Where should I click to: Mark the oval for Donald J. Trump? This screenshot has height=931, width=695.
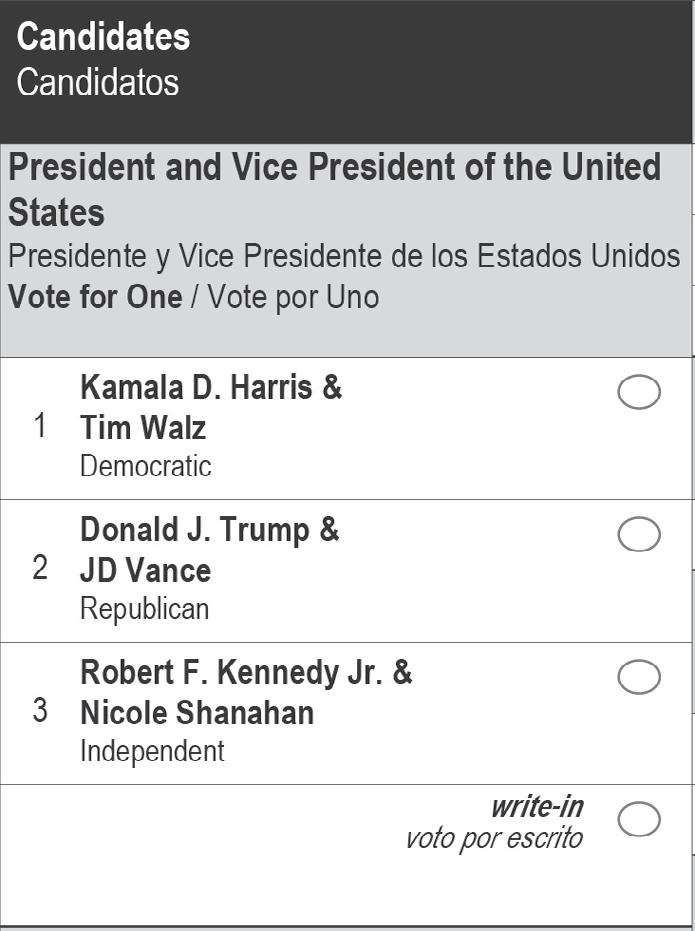click(639, 535)
